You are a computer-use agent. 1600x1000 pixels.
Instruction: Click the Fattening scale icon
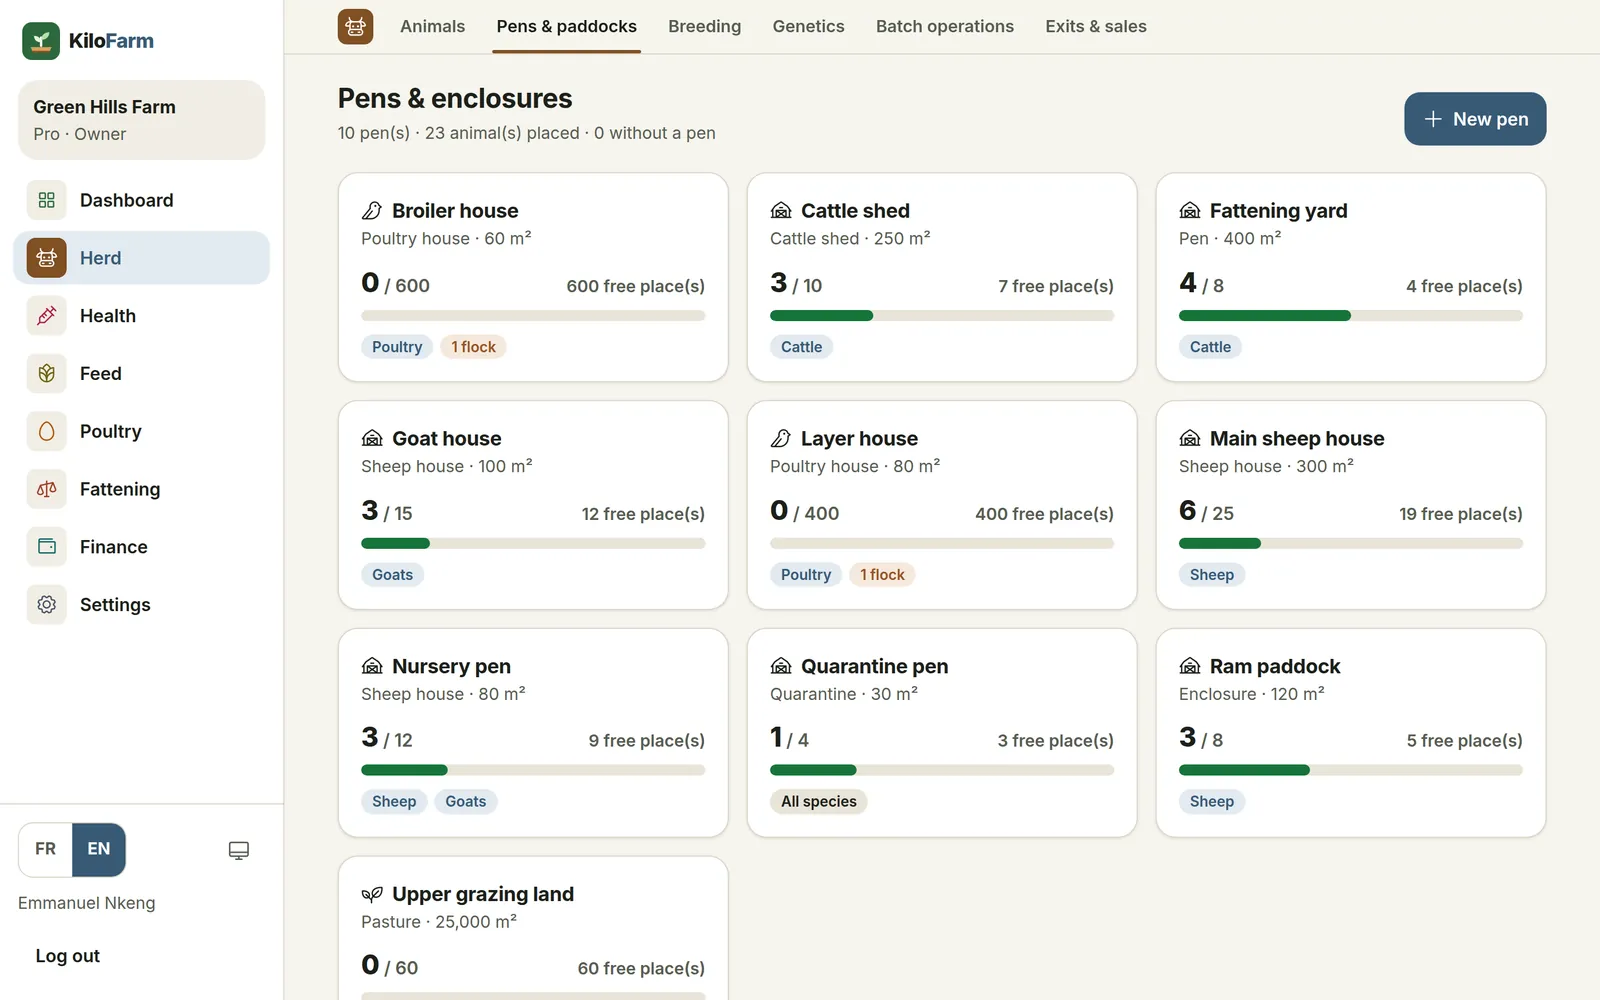click(47, 489)
